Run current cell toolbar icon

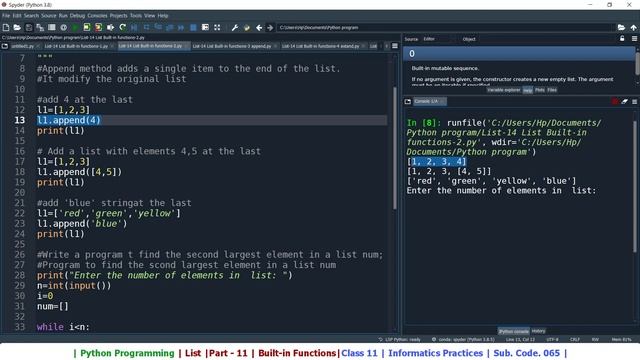pos(87,27)
